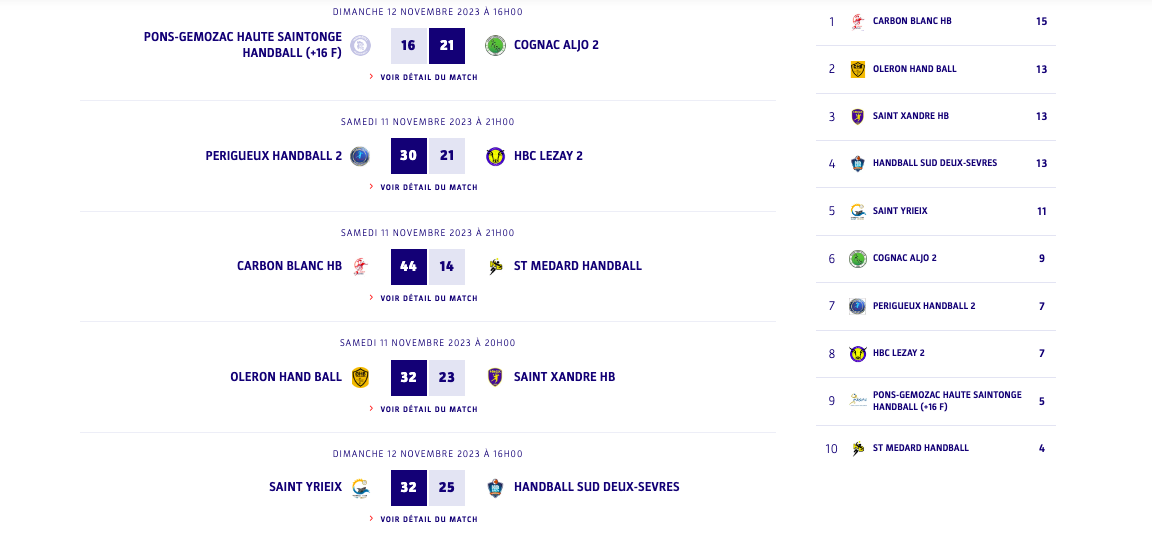Click Cognac Aljo 2 logo in standings
The image size is (1152, 555).
[x=857, y=258]
